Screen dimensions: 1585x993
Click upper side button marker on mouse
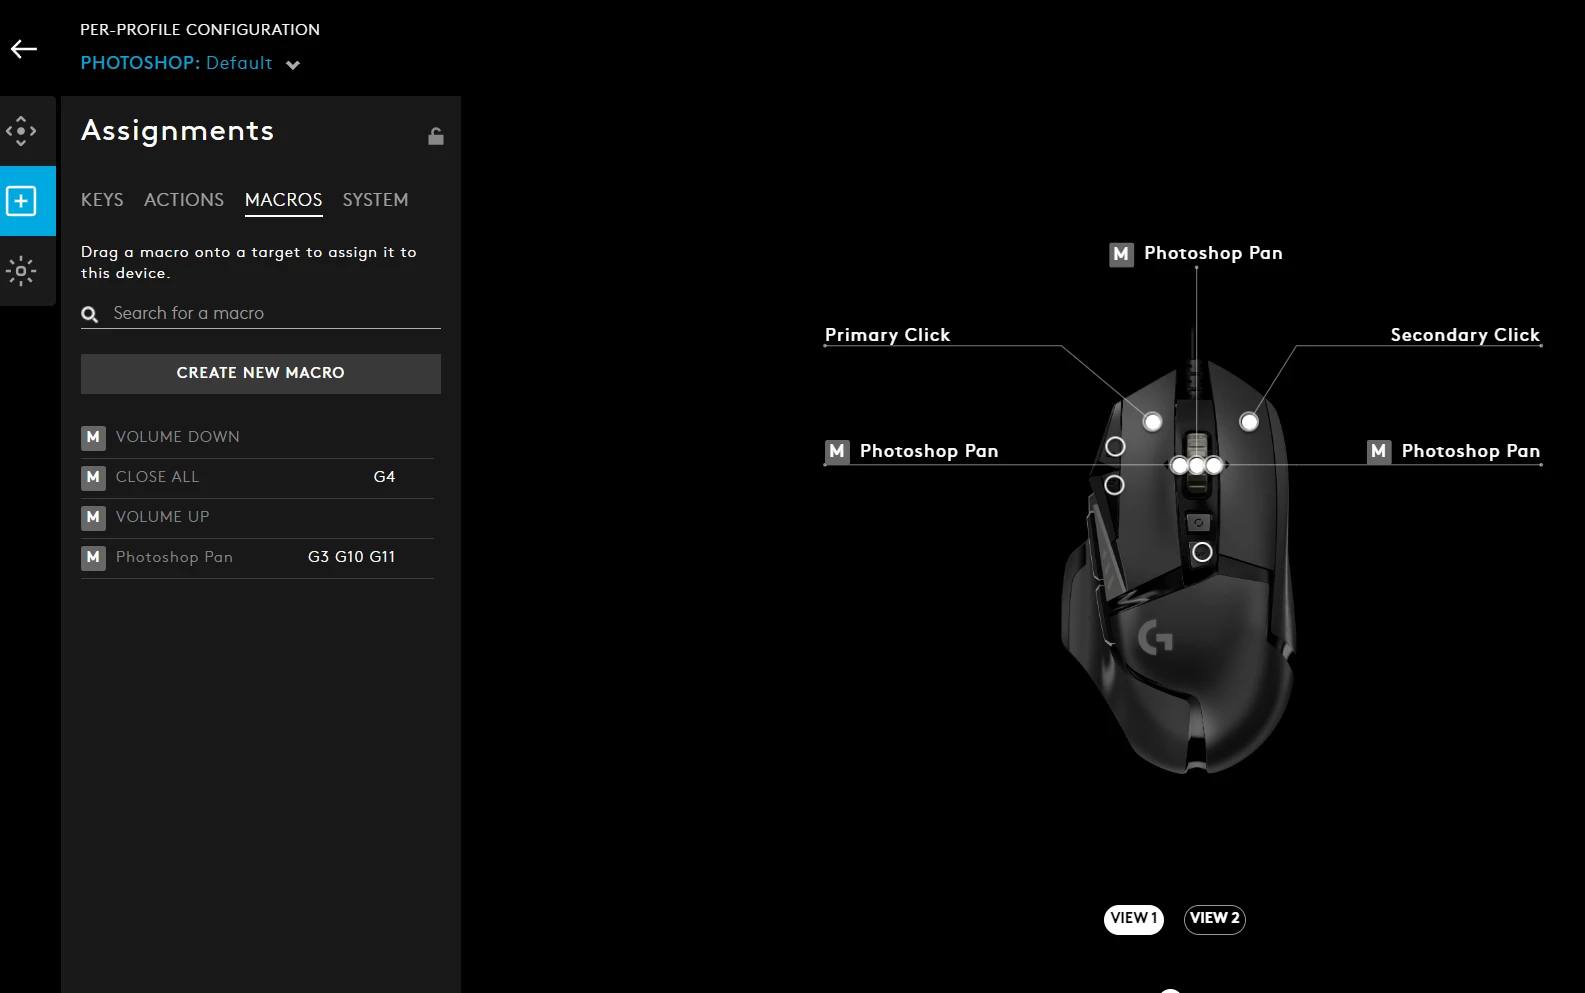(x=1115, y=447)
